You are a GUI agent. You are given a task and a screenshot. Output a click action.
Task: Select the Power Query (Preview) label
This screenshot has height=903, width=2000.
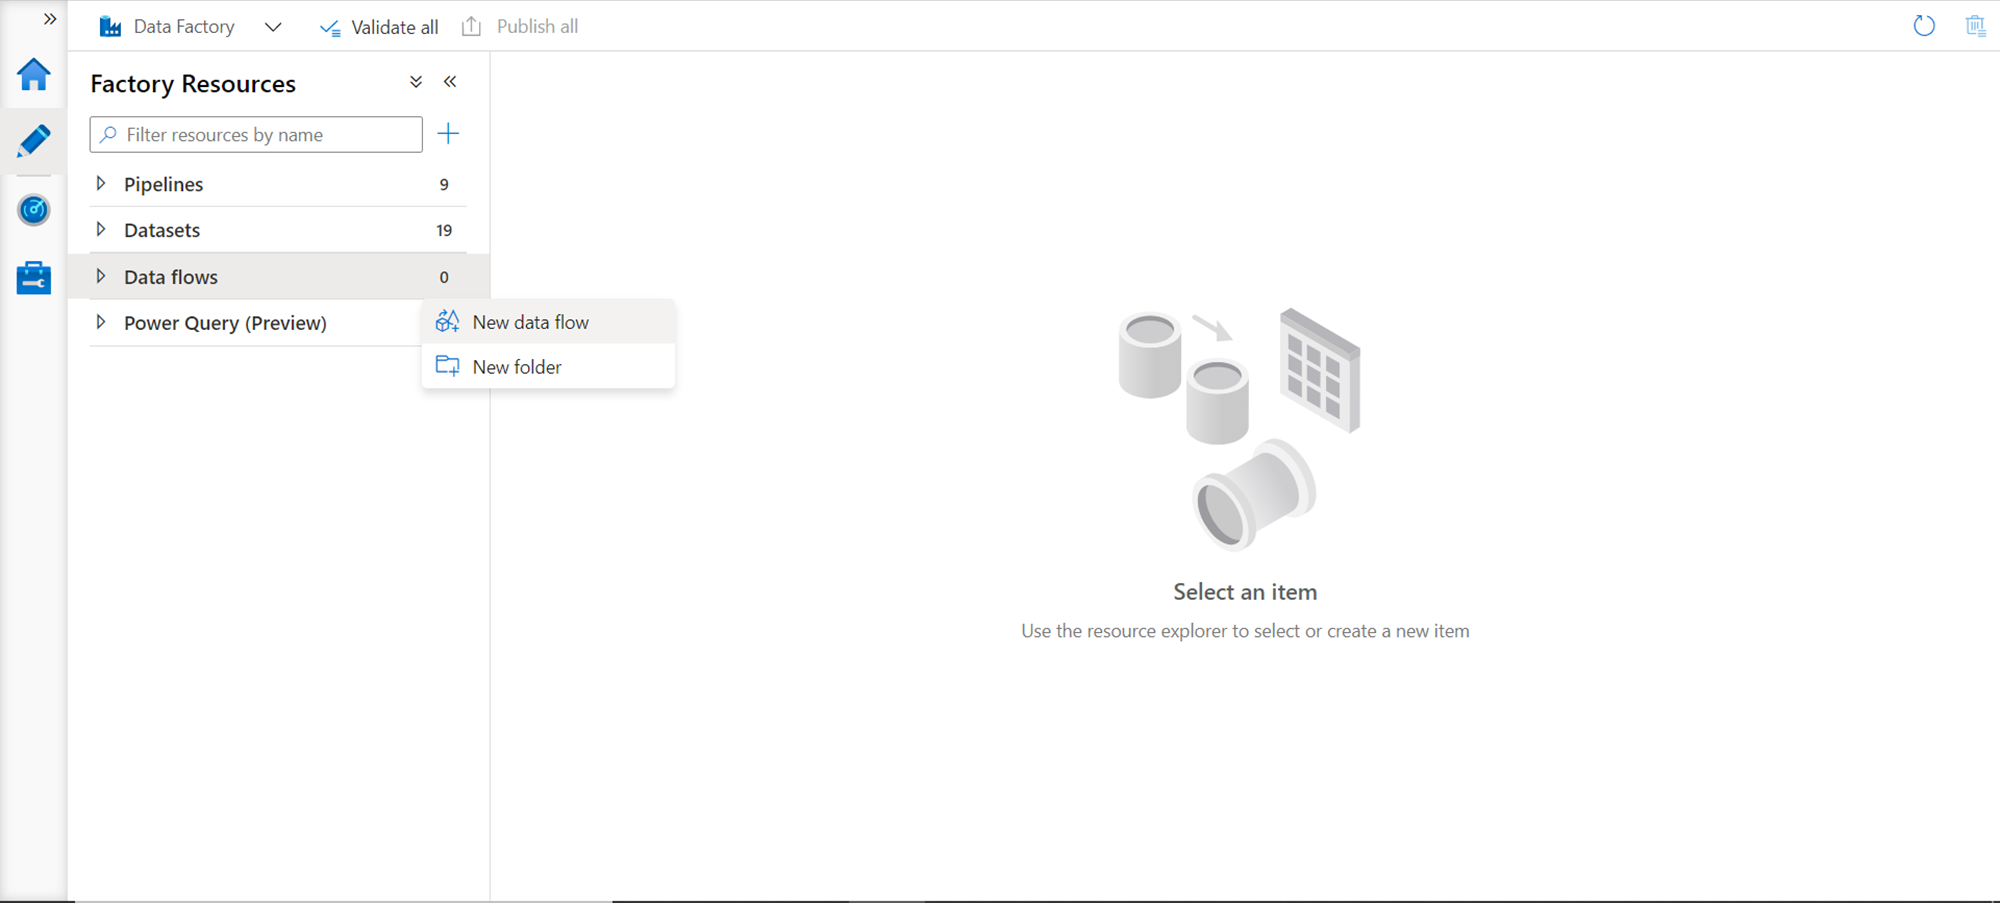tap(225, 323)
